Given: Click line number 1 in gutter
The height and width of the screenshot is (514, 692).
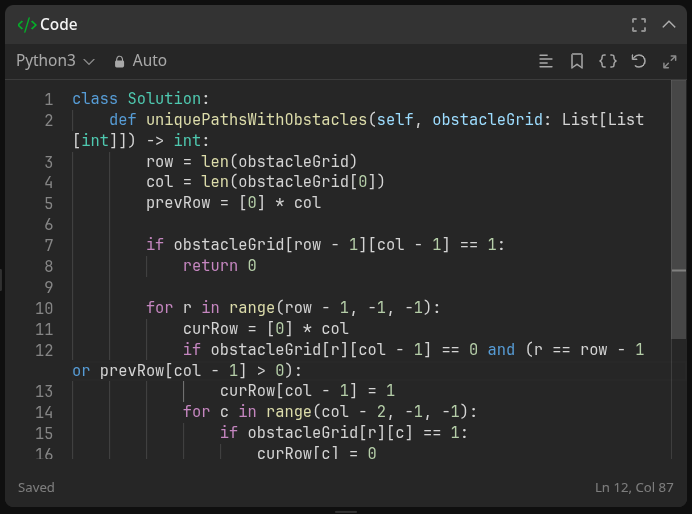Looking at the screenshot, I should [49, 99].
